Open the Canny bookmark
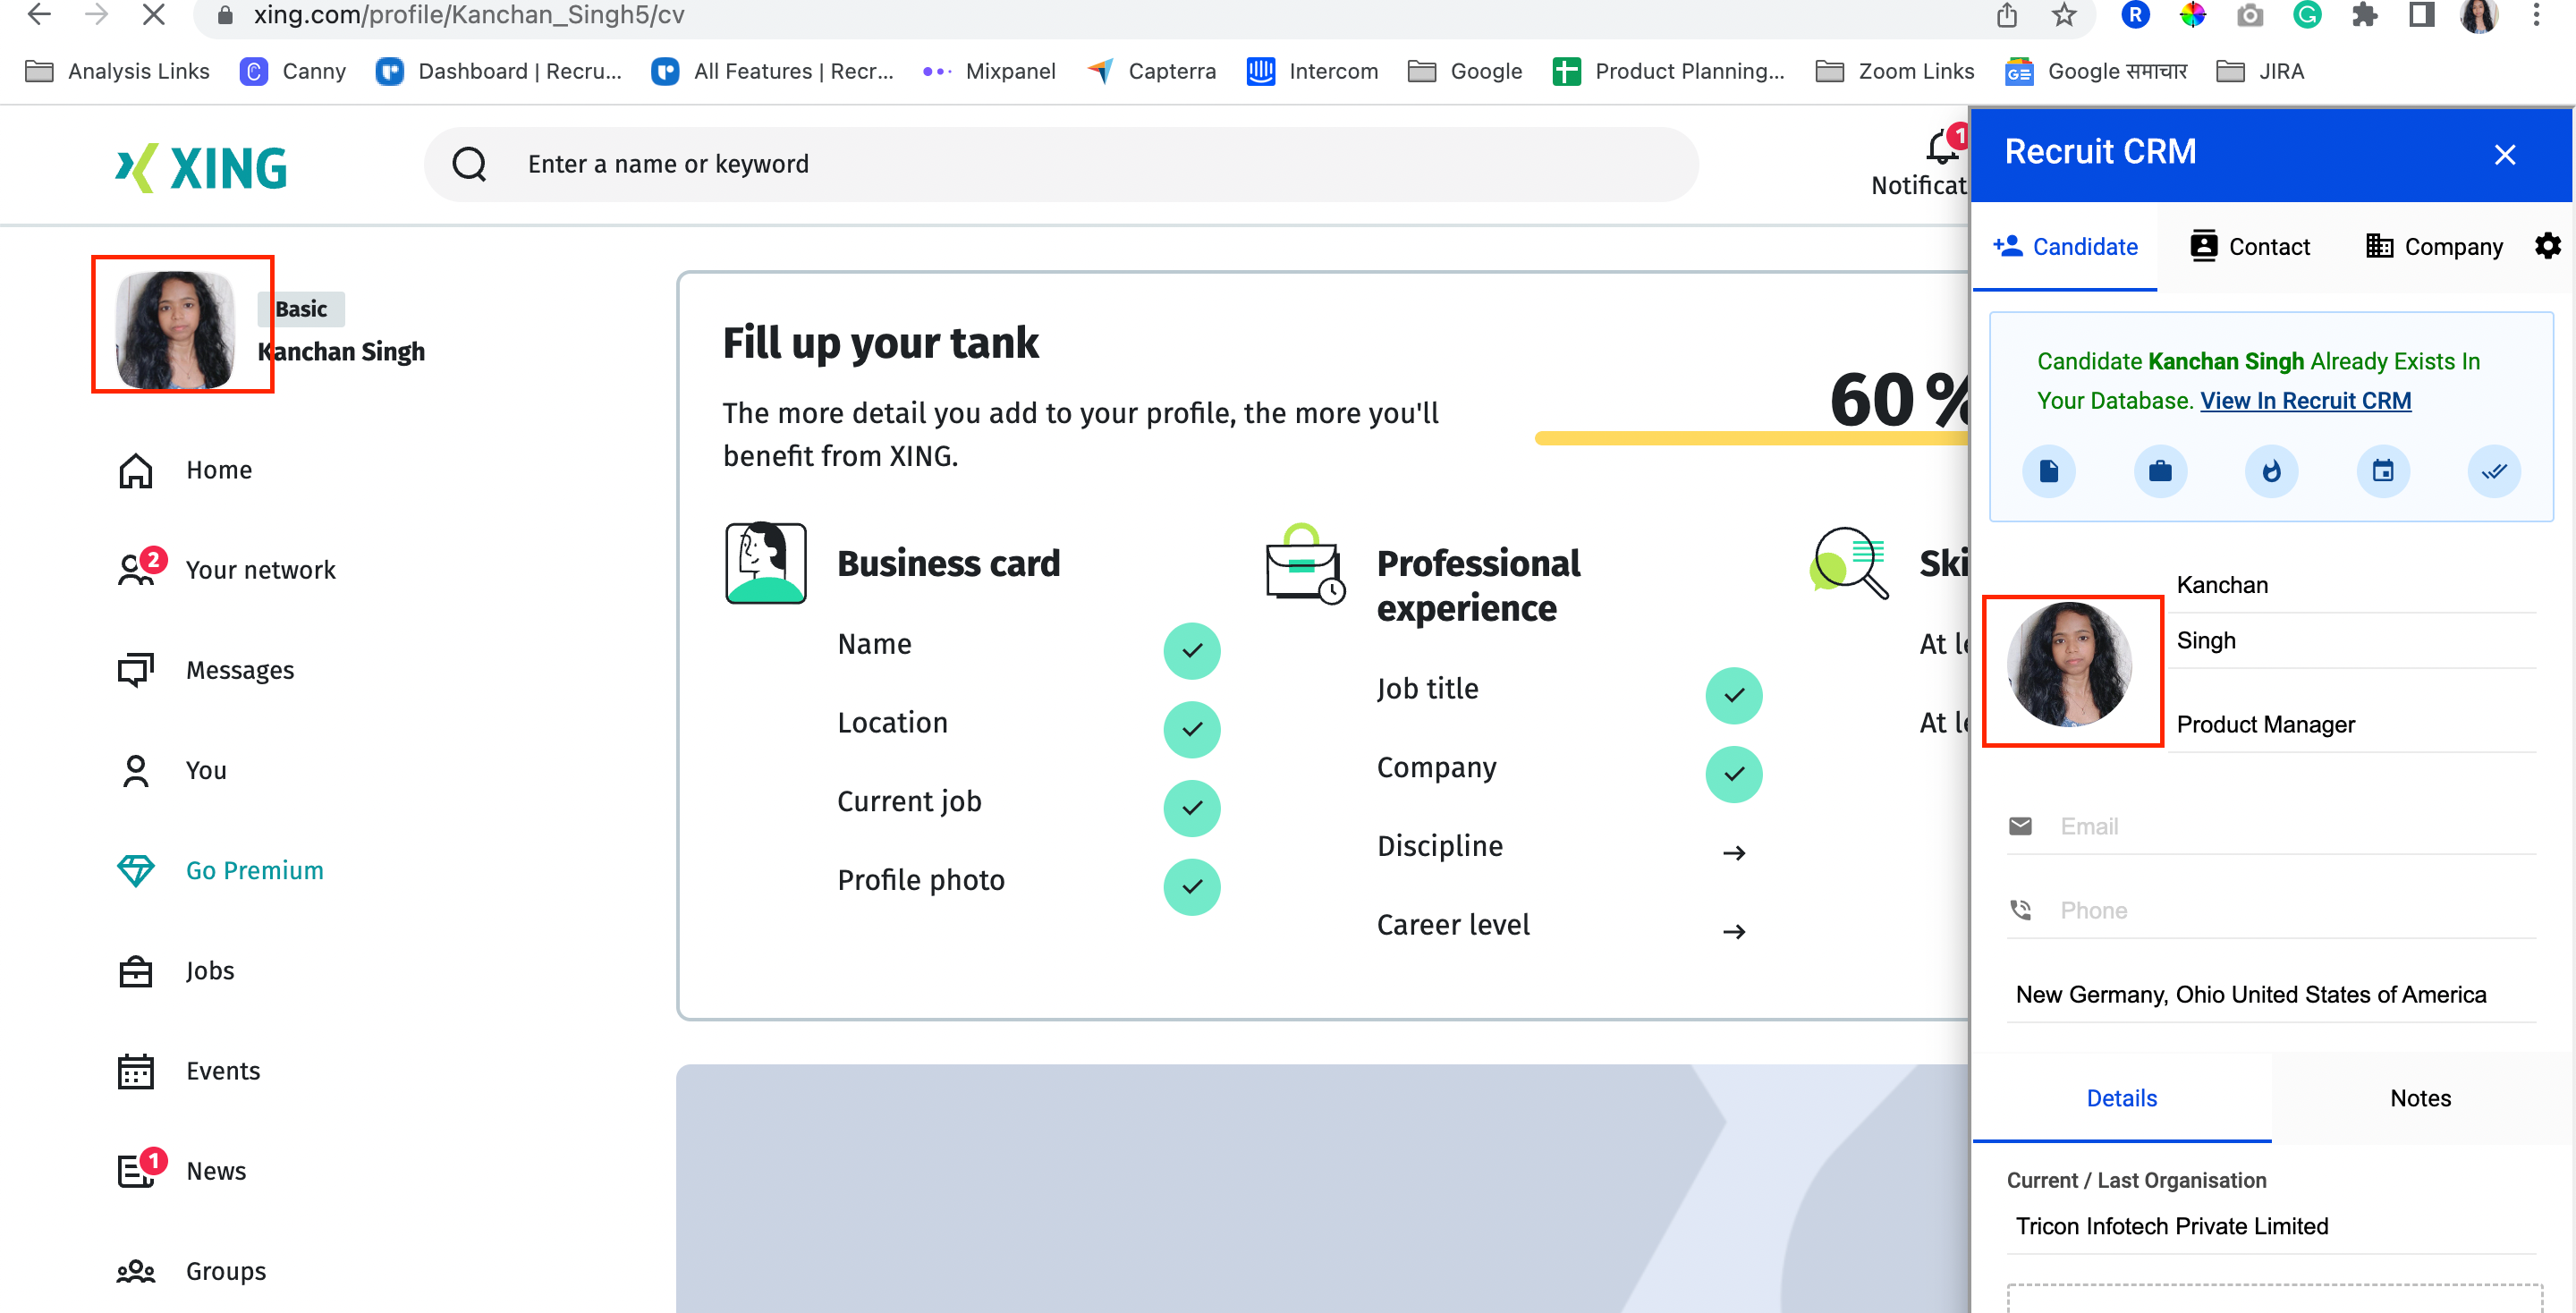 [x=293, y=71]
